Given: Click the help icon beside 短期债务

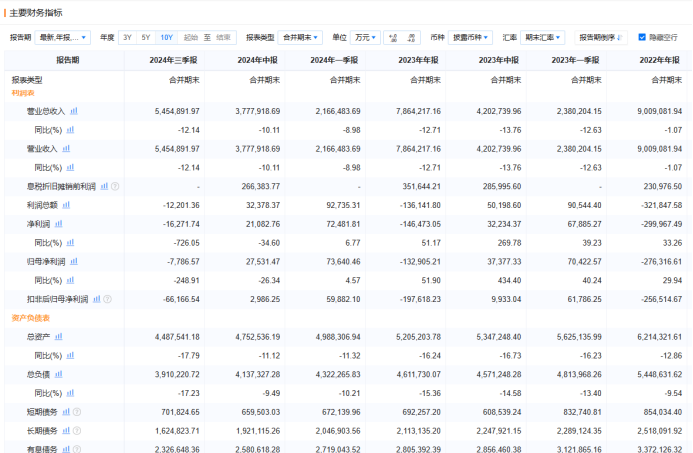Looking at the screenshot, I should pos(76,411).
